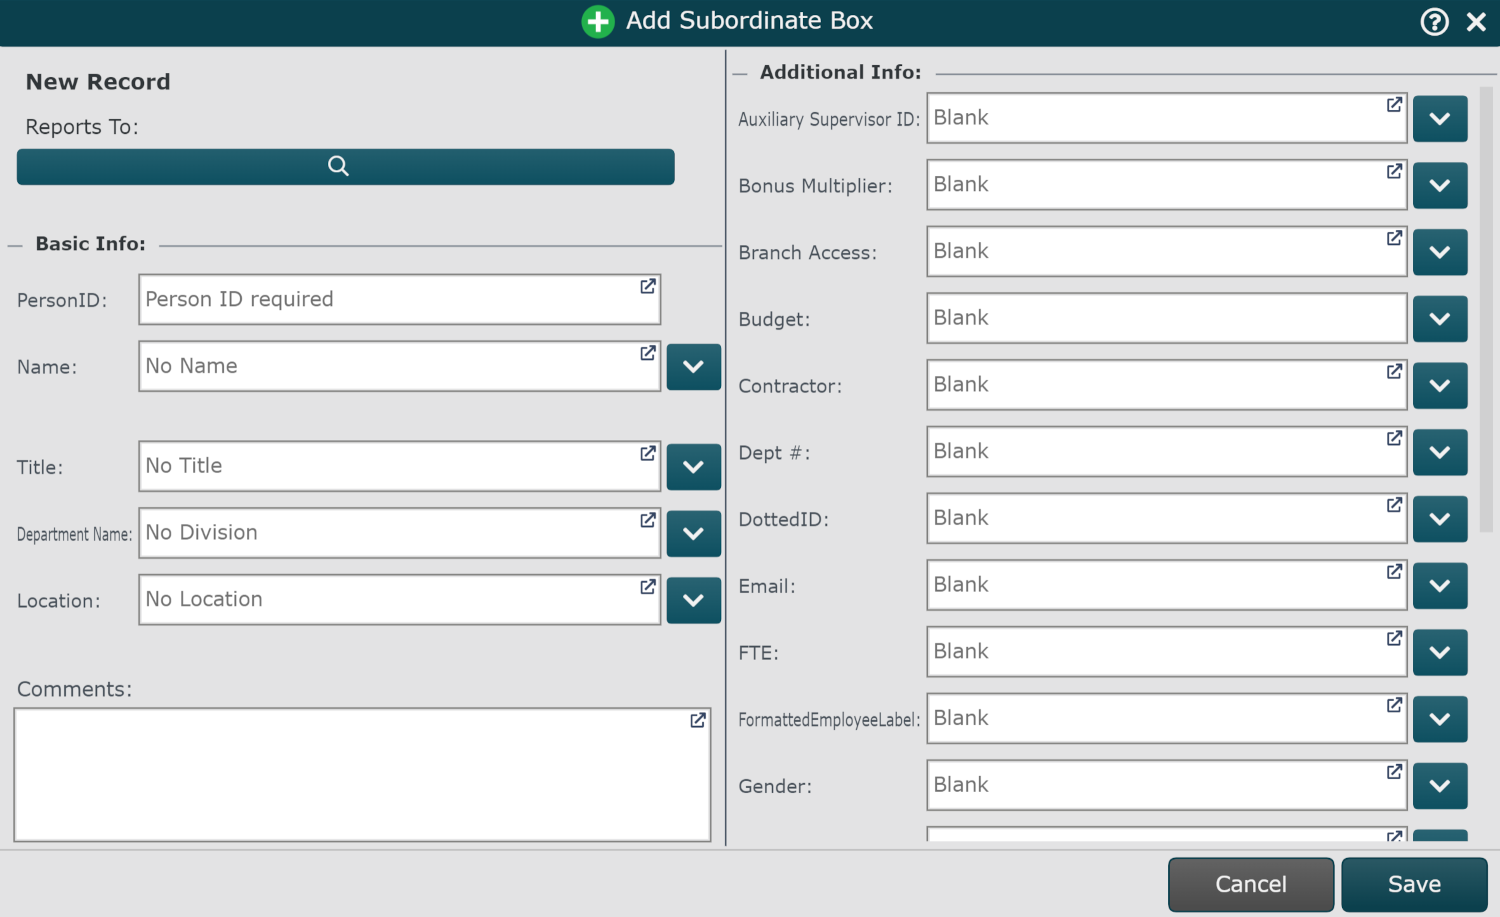Save the new record
This screenshot has height=917, width=1500.
click(x=1414, y=884)
